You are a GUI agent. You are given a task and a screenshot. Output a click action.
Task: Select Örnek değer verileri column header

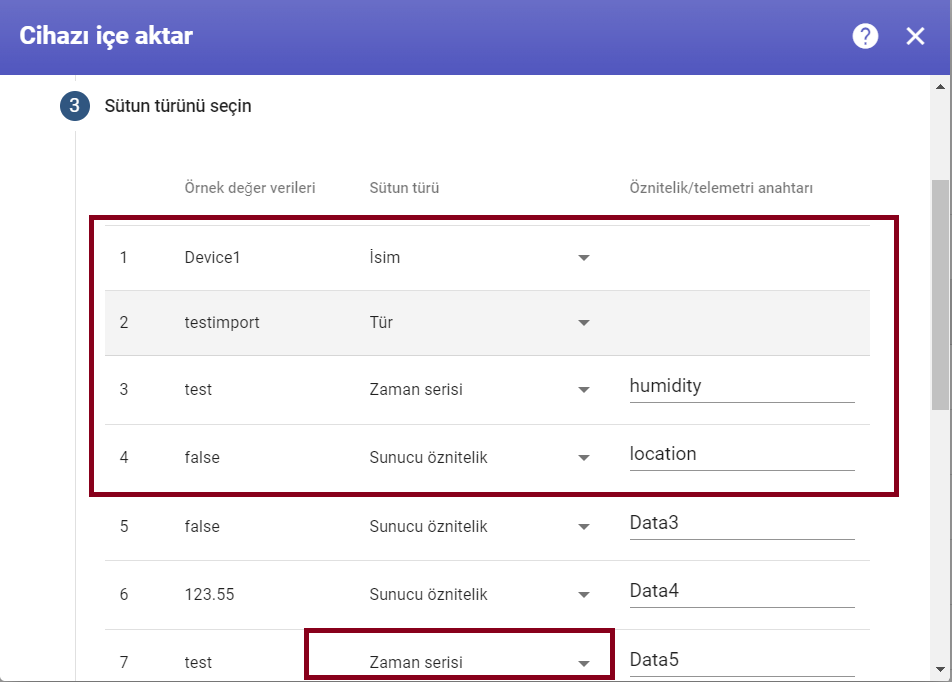(x=250, y=188)
